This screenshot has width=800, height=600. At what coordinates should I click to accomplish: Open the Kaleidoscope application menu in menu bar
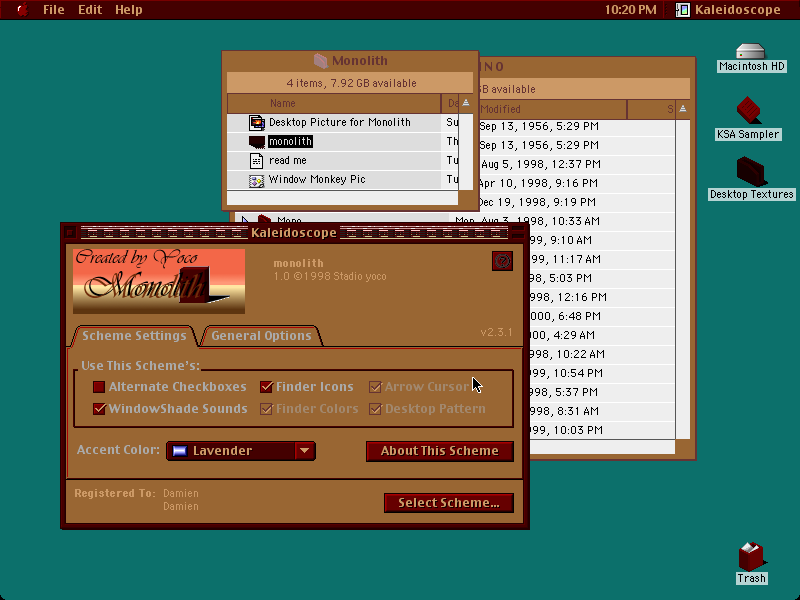[728, 10]
